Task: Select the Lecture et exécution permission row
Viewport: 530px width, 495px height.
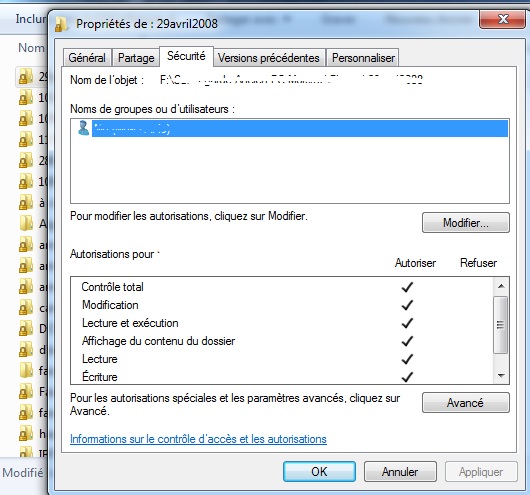Action: click(x=281, y=323)
